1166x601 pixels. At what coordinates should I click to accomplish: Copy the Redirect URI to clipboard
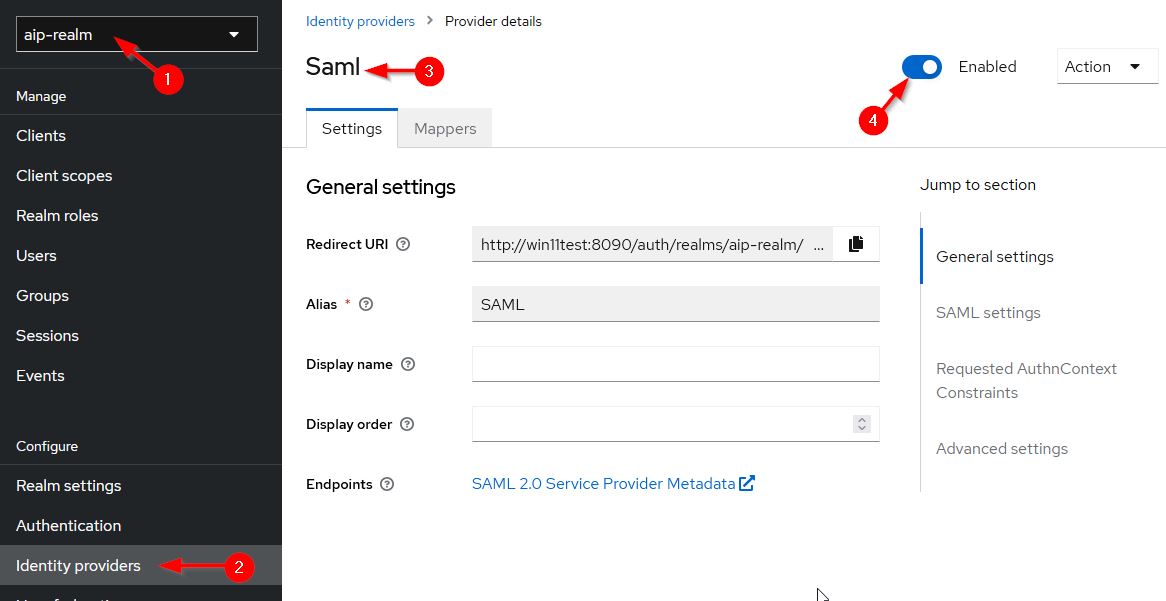pyautogui.click(x=855, y=244)
